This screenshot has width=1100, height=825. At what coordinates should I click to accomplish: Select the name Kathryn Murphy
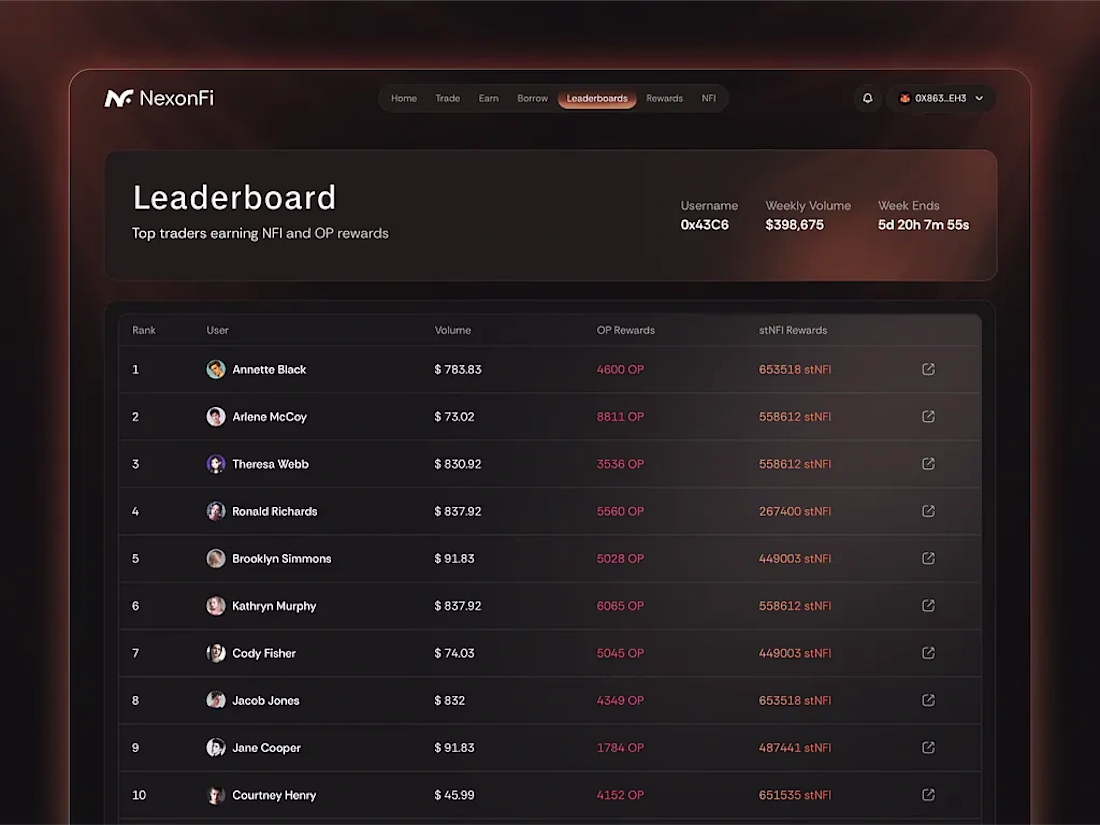(x=274, y=606)
